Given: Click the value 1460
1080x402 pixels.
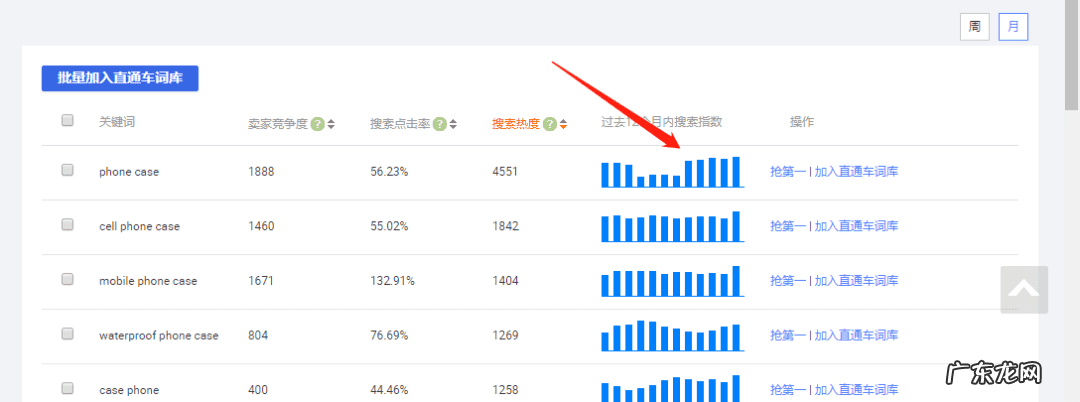Looking at the screenshot, I should [x=261, y=226].
